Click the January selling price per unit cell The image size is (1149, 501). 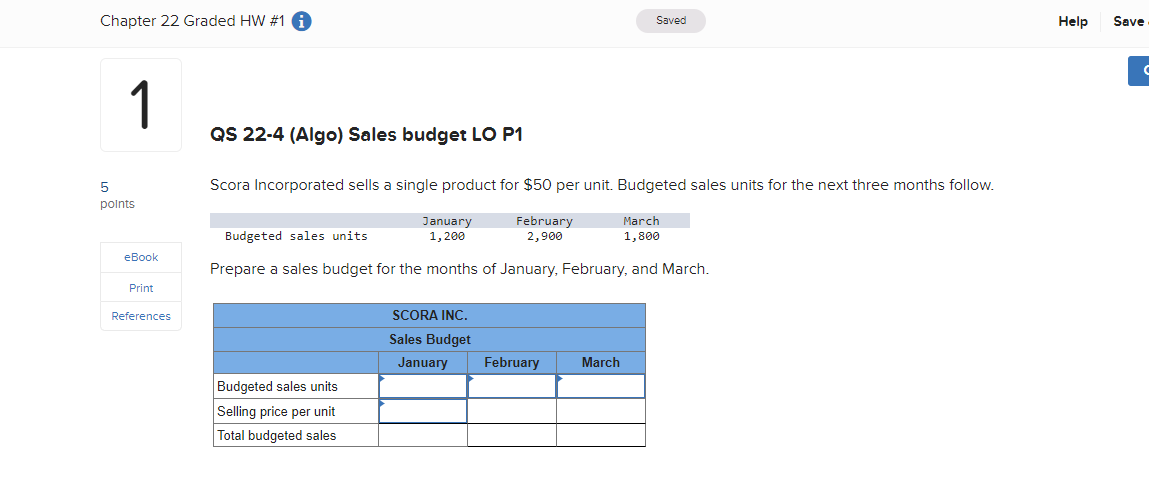click(x=423, y=411)
